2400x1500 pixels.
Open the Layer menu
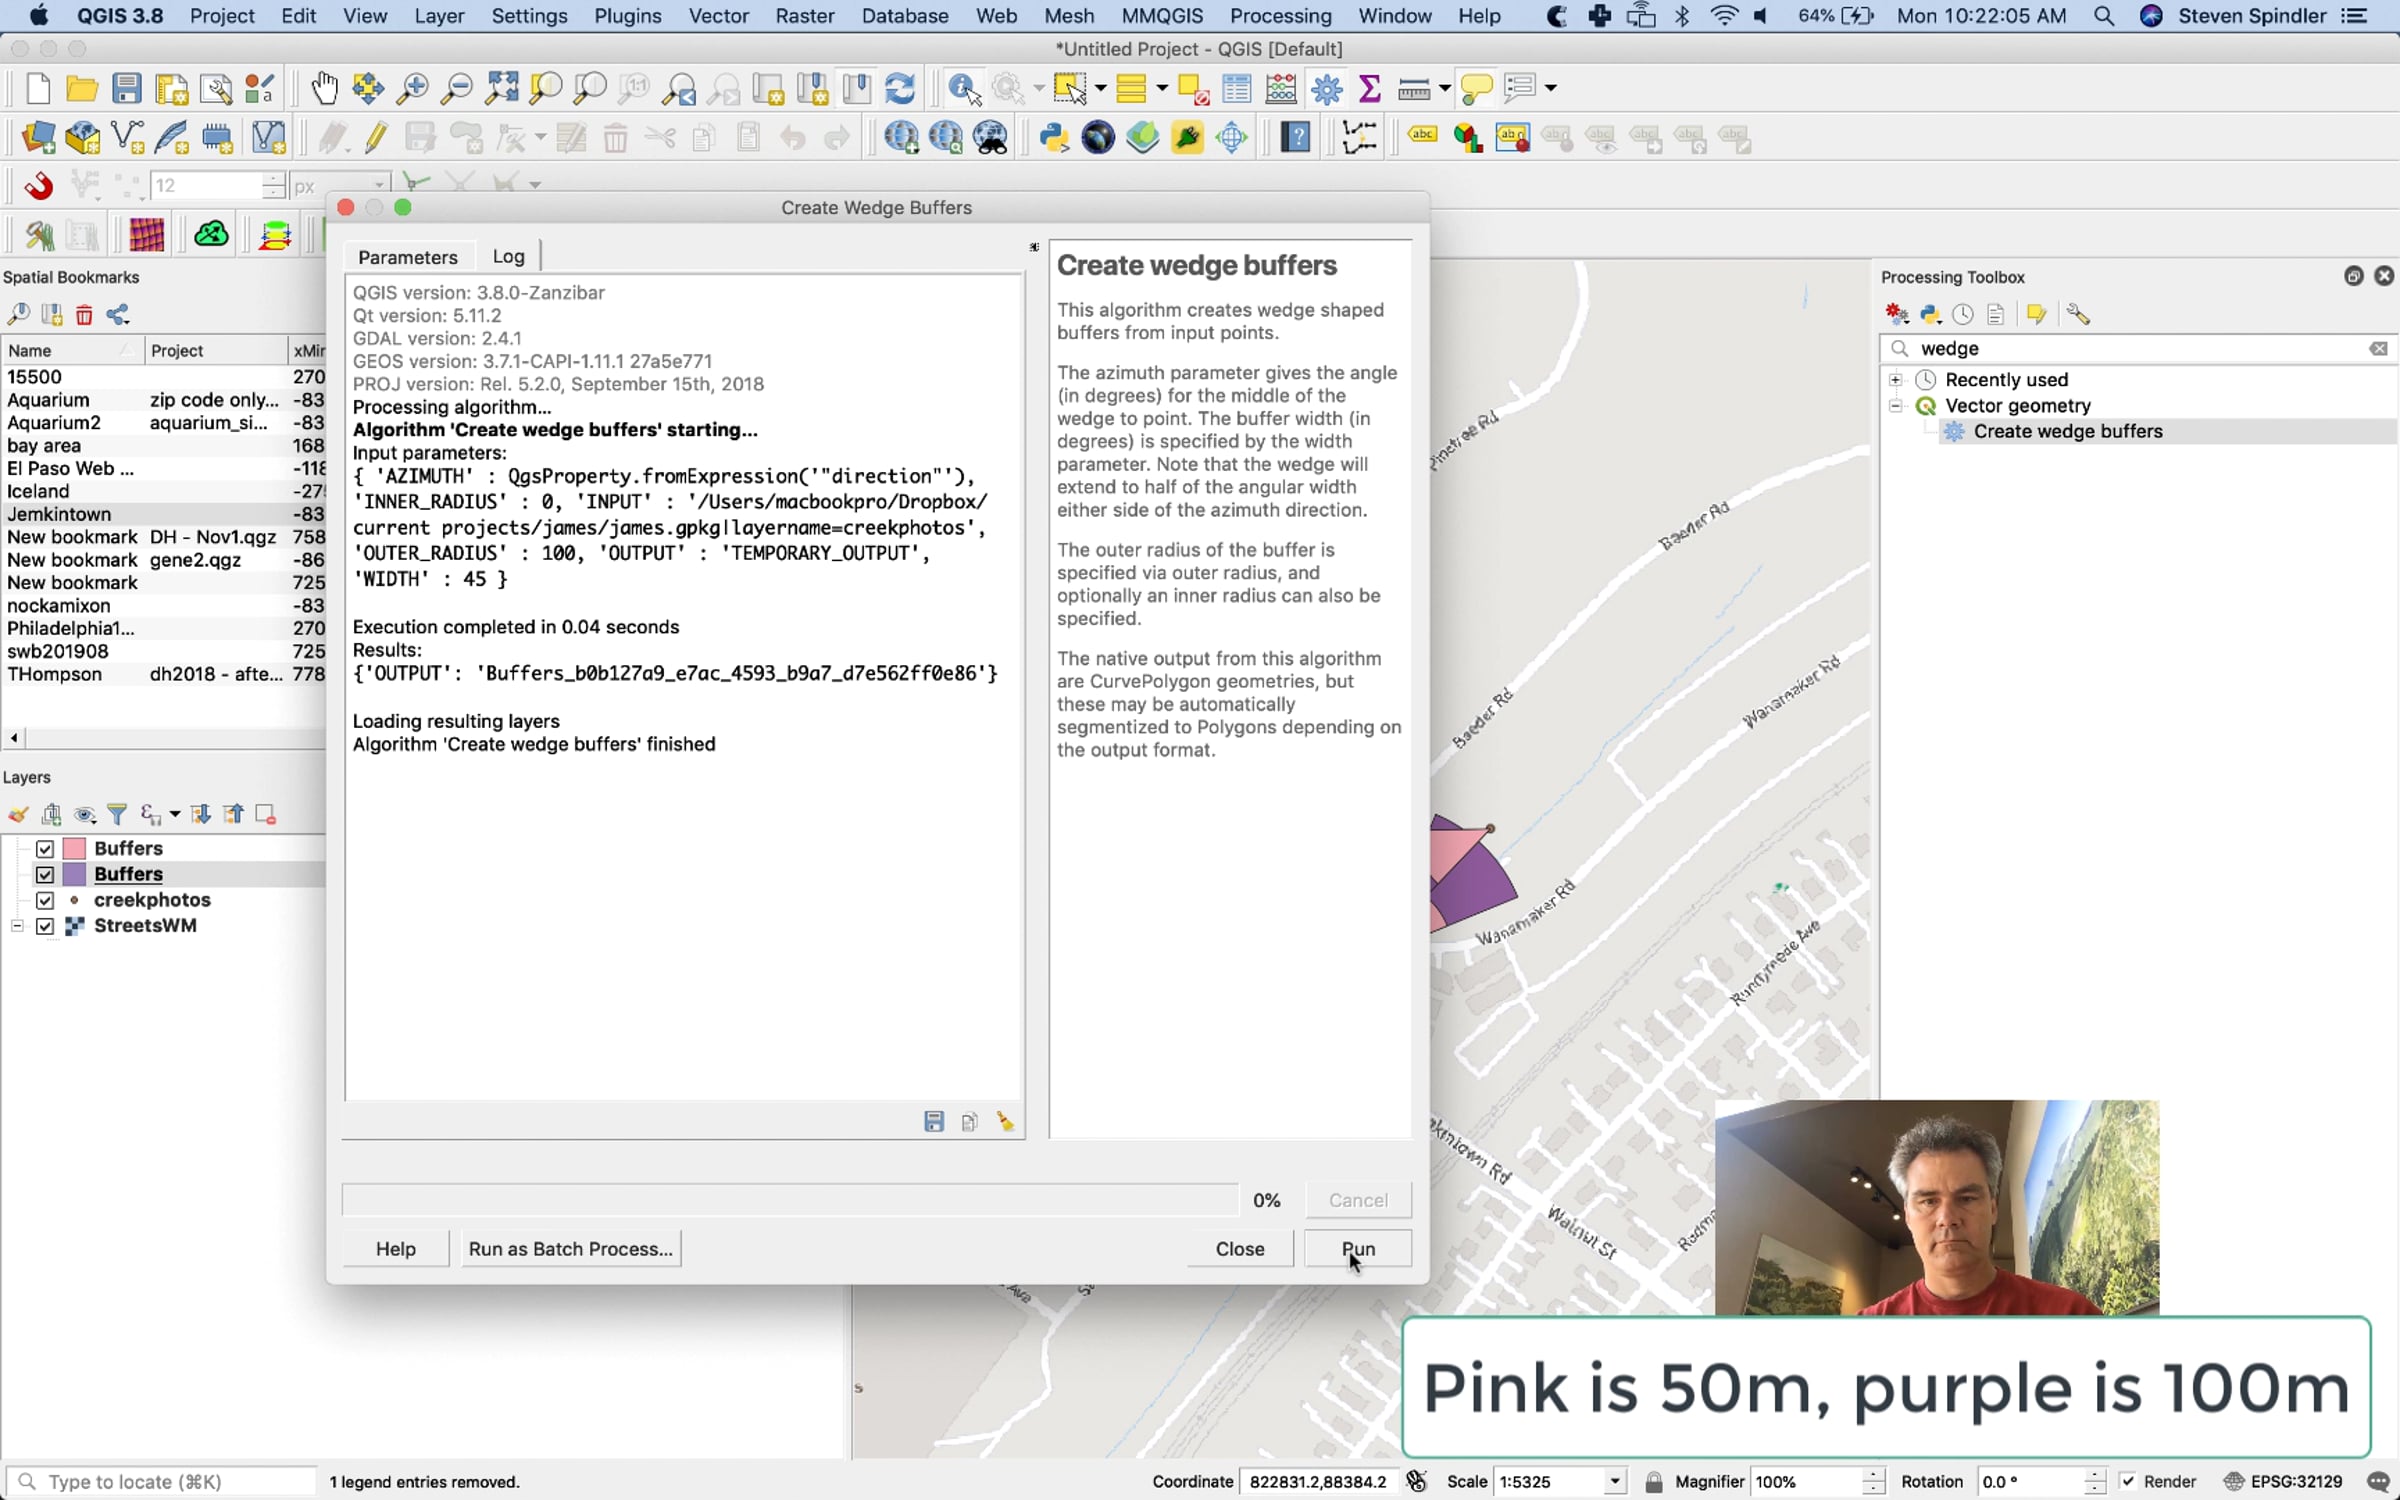(439, 16)
